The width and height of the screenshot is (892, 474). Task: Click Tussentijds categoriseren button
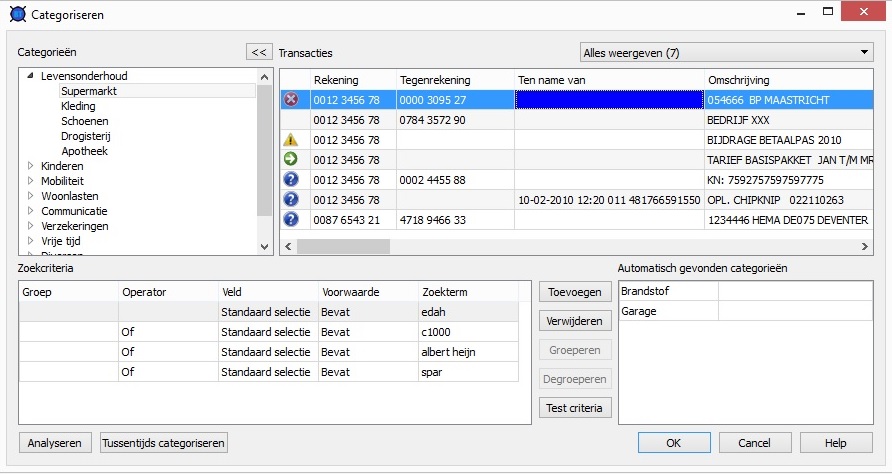pos(165,443)
